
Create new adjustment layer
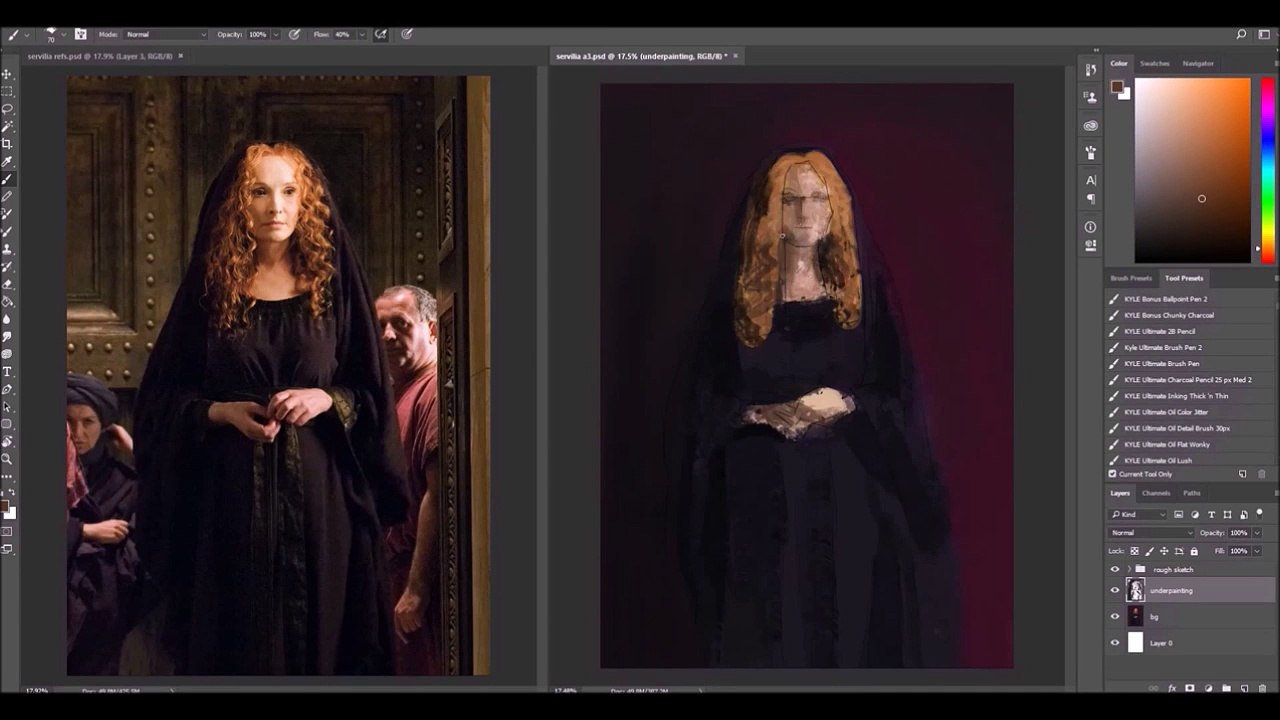coord(1208,688)
